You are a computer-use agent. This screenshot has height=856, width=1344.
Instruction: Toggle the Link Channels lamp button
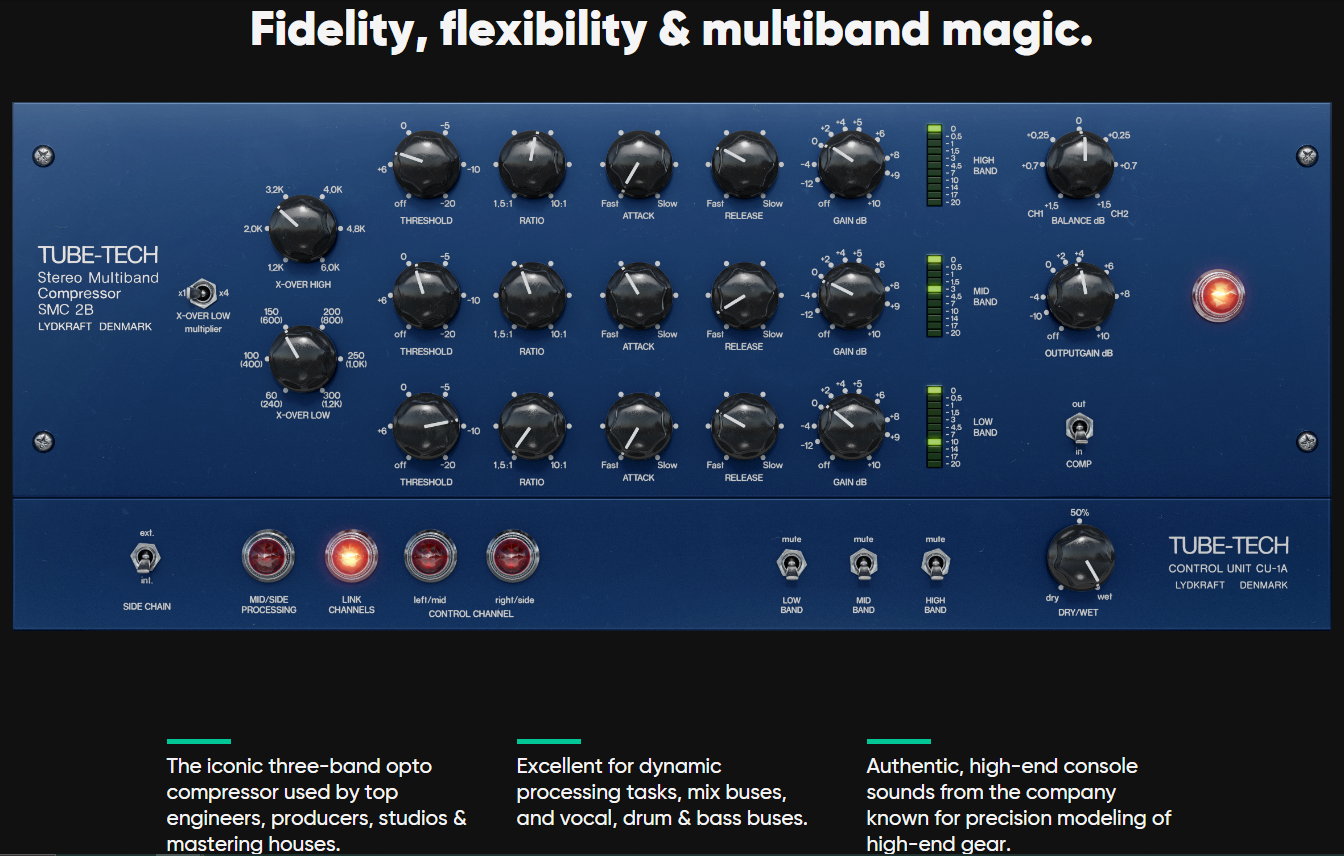(351, 557)
